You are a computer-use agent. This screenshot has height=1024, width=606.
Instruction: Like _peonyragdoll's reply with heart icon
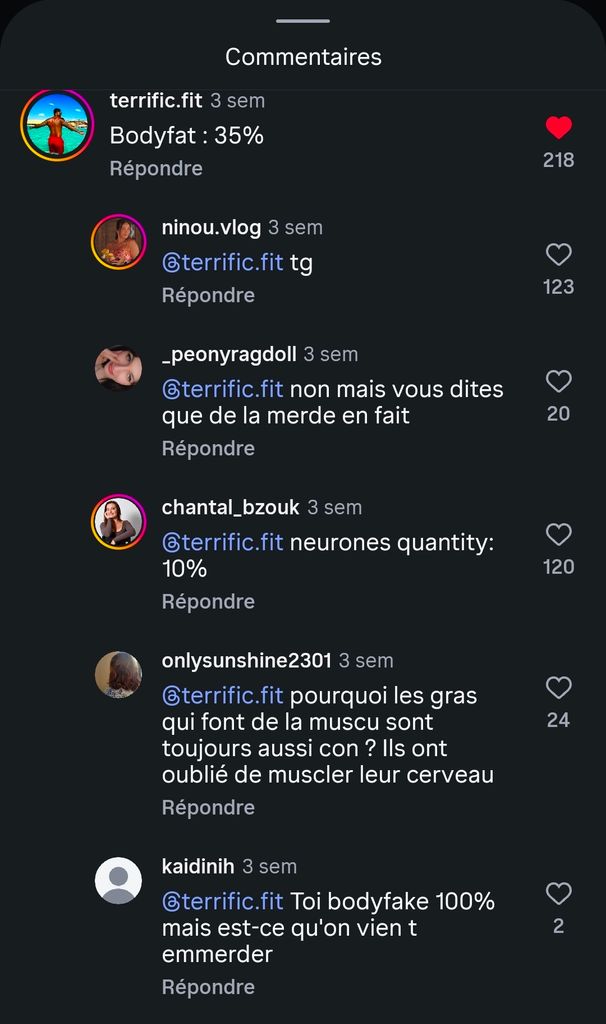click(558, 381)
